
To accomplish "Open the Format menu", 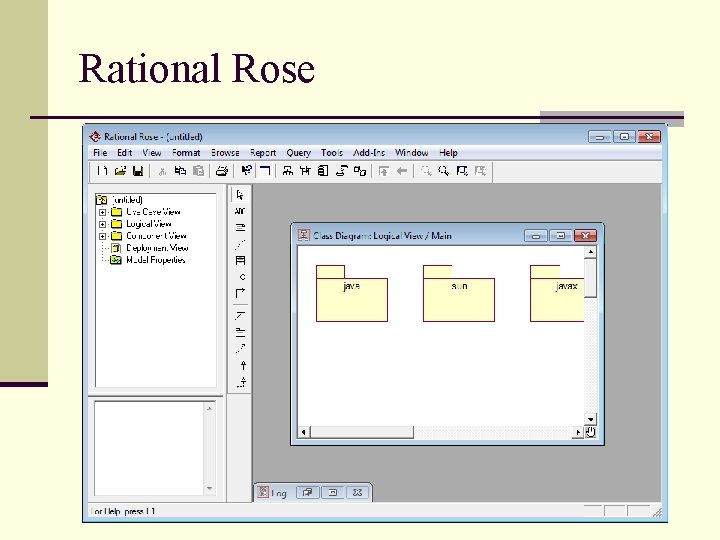I will [x=186, y=152].
